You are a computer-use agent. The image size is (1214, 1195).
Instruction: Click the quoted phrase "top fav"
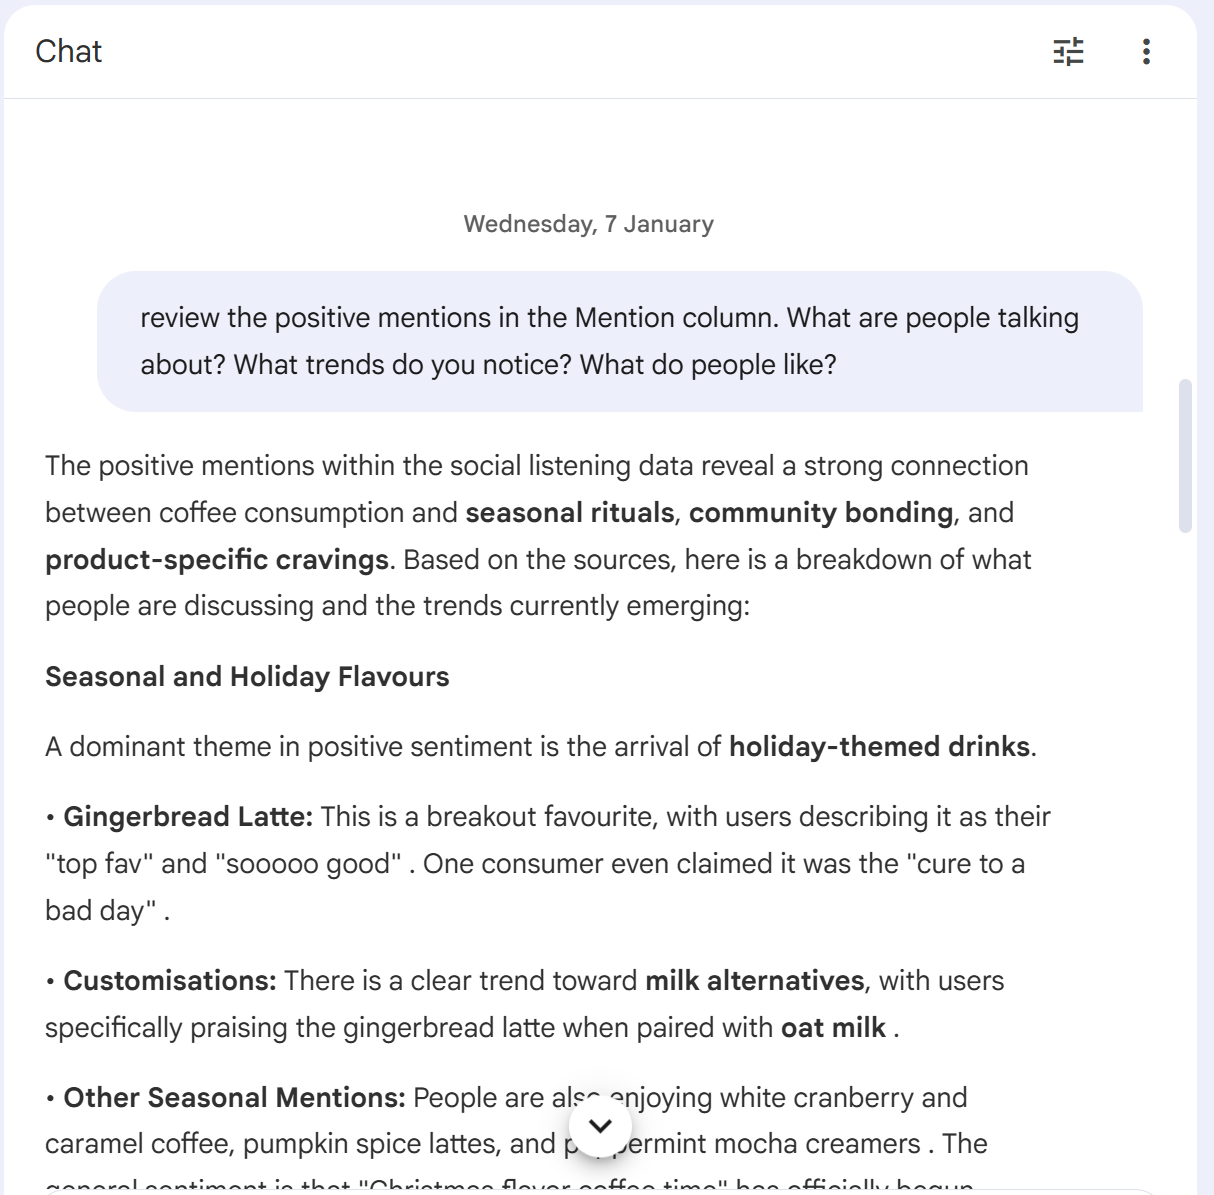(x=99, y=864)
